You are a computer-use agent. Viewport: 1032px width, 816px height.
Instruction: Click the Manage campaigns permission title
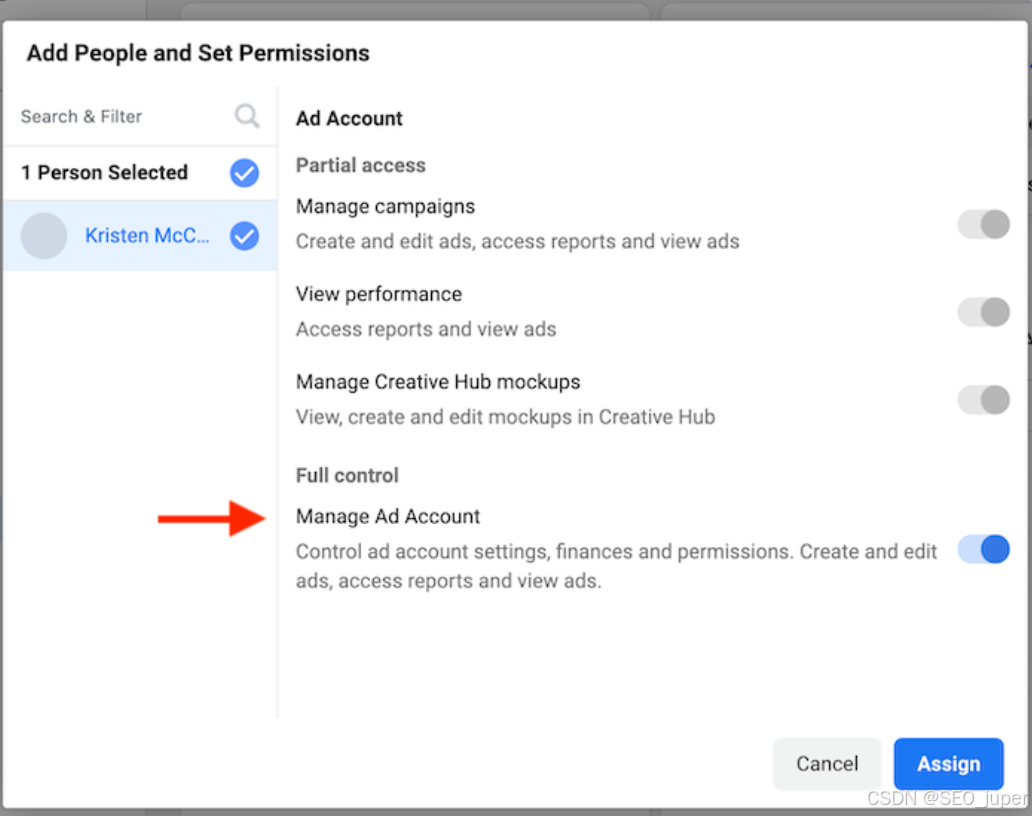point(385,207)
